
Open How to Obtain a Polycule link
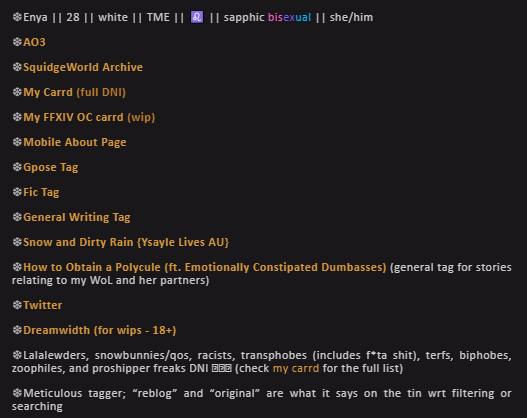click(x=205, y=267)
